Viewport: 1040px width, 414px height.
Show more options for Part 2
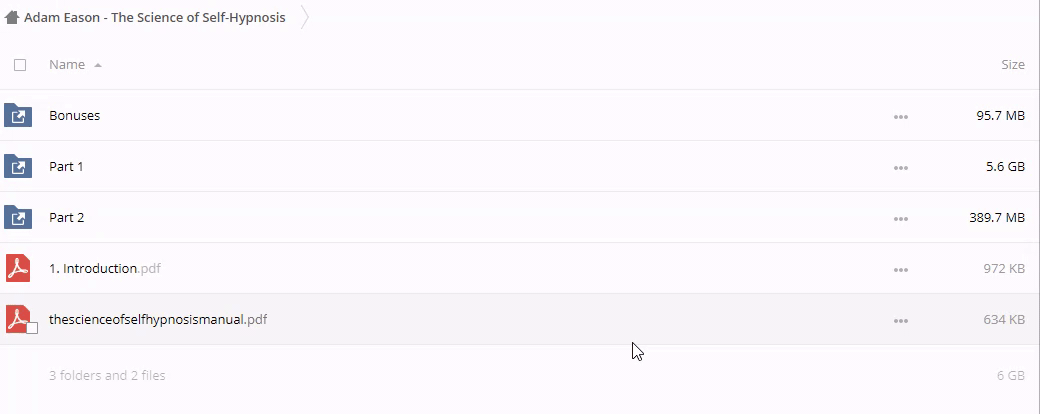pyautogui.click(x=900, y=219)
